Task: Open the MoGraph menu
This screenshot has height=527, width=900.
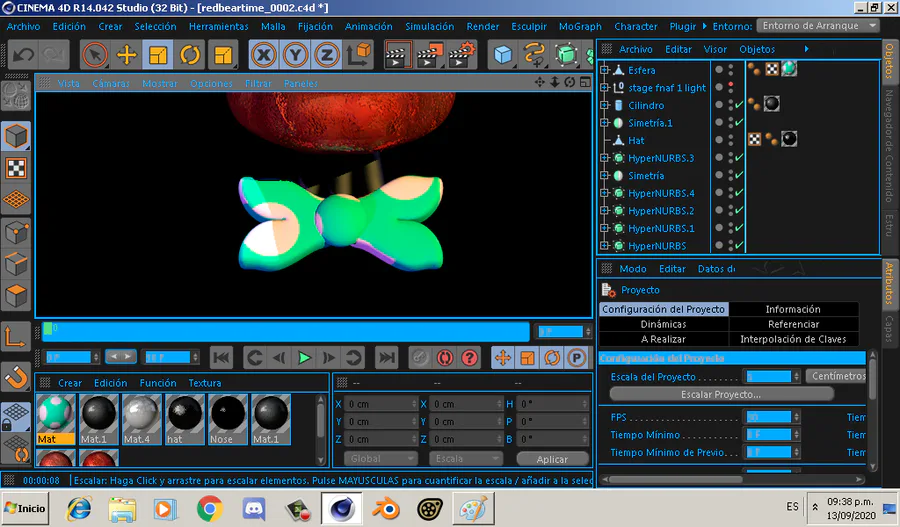Action: pos(580,26)
